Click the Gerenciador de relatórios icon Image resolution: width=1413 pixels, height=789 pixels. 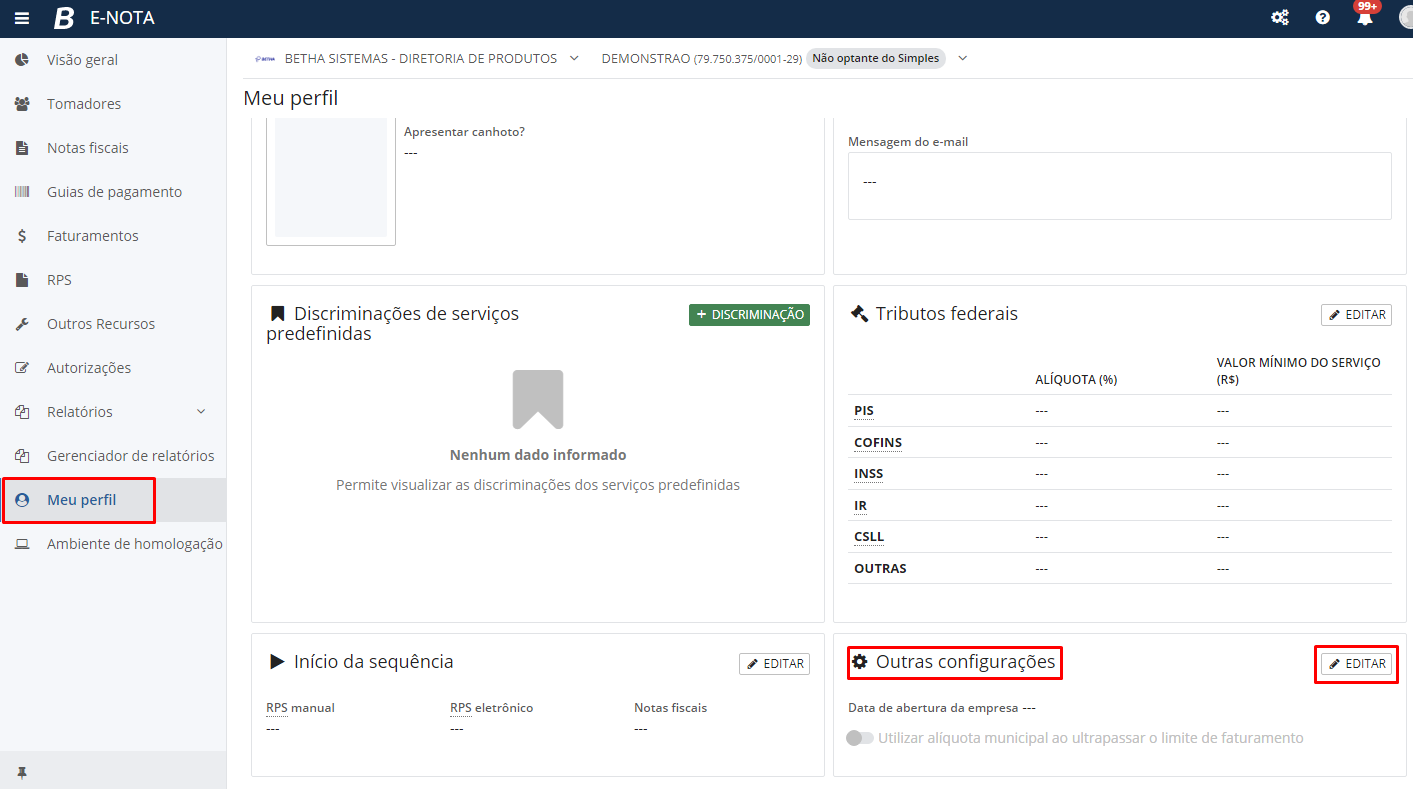[22, 456]
